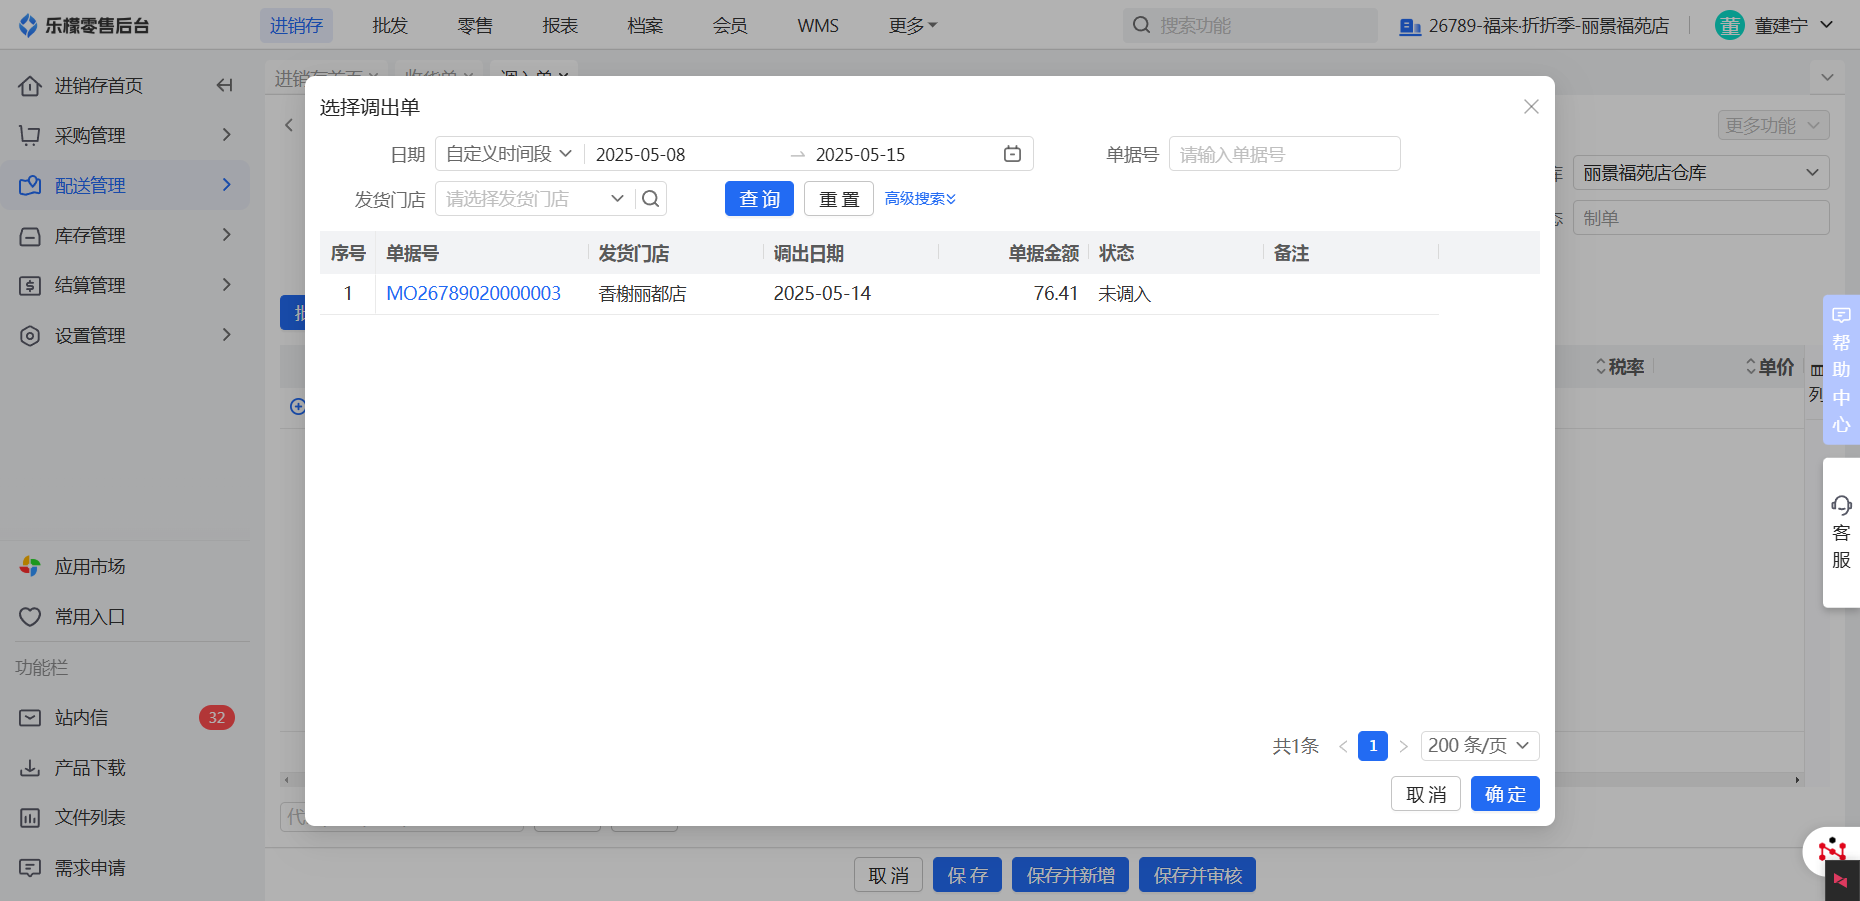Viewport: 1860px width, 901px height.
Task: Open the date range calendar icon
Action: click(x=1012, y=154)
